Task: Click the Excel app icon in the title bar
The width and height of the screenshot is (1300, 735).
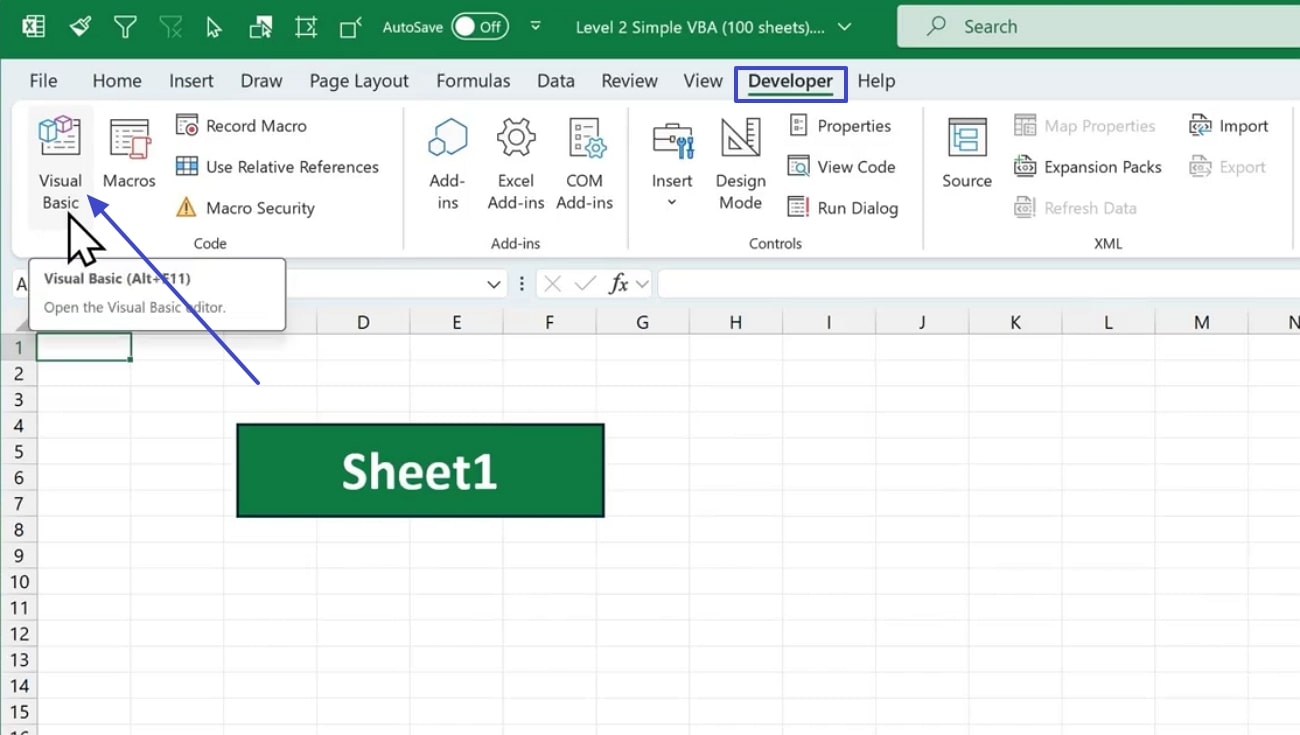Action: tap(34, 27)
